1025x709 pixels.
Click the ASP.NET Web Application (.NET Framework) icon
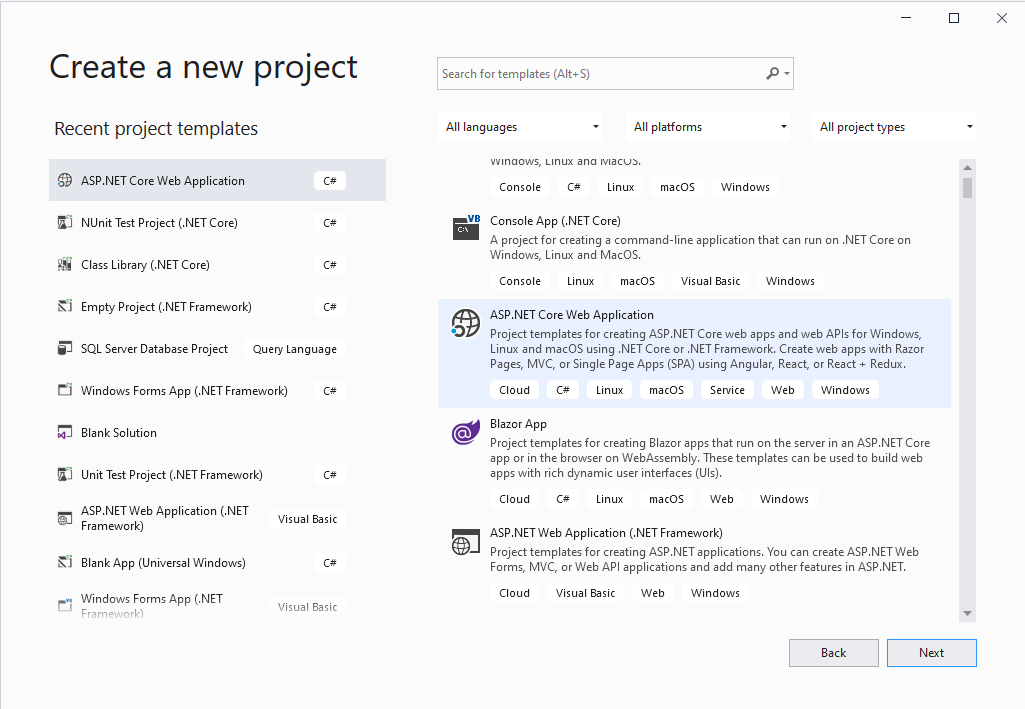coord(465,542)
